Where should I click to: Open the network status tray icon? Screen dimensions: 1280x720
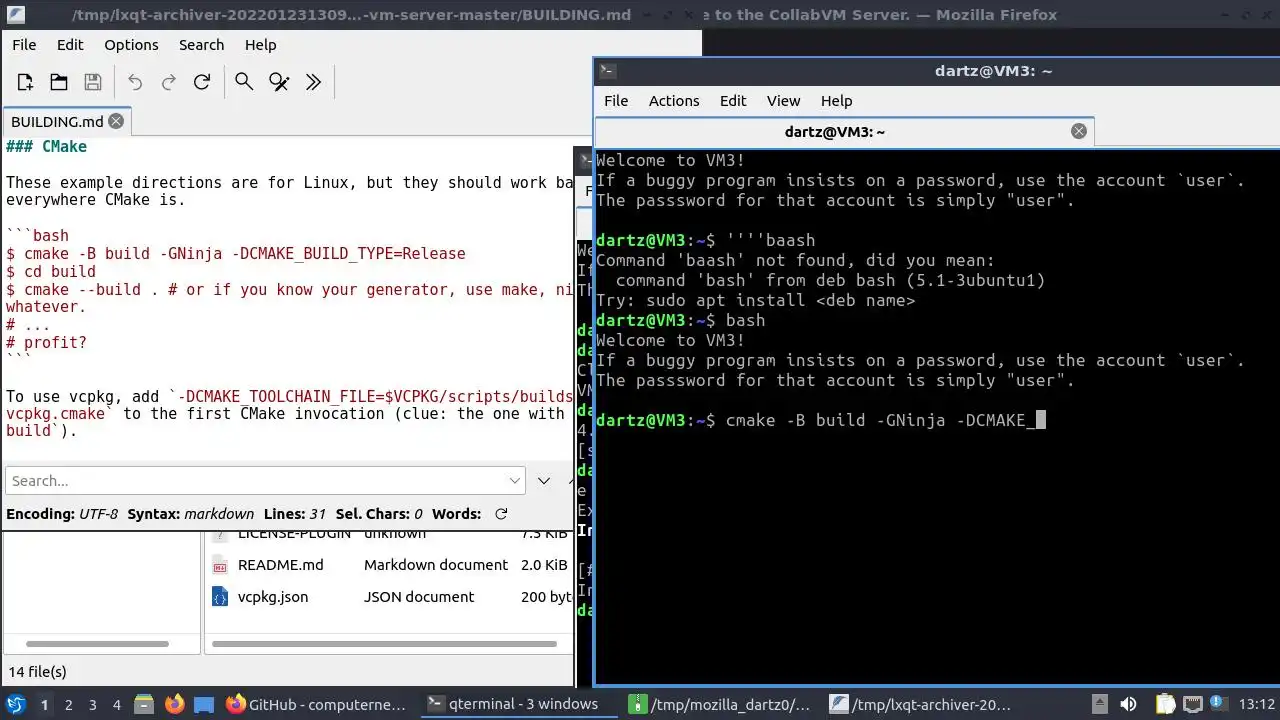[1192, 705]
